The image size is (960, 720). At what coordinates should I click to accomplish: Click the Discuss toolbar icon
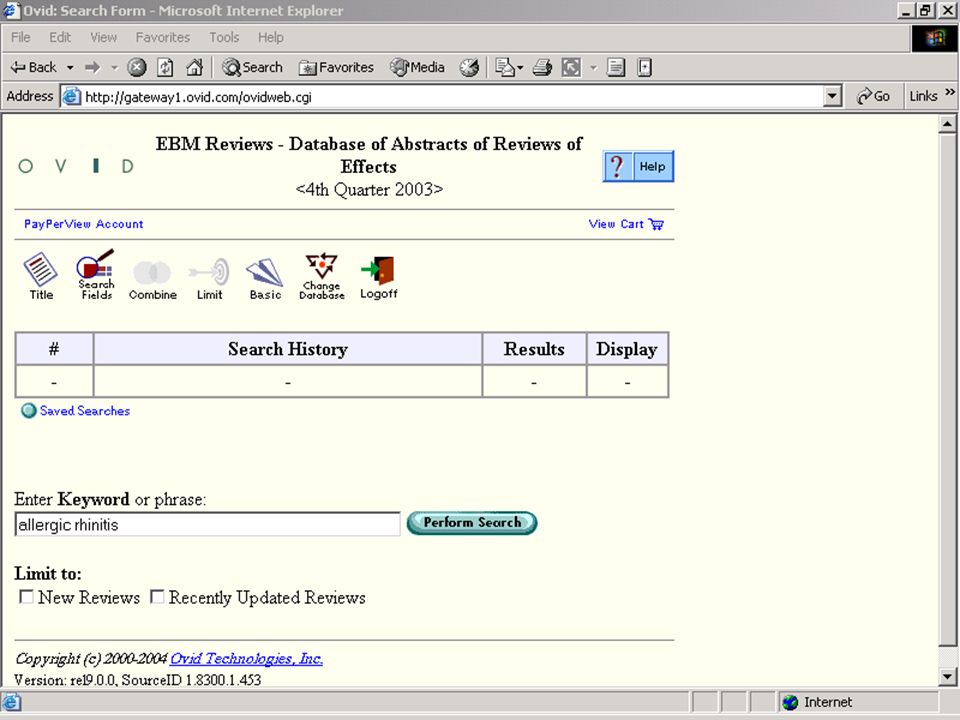(x=616, y=67)
